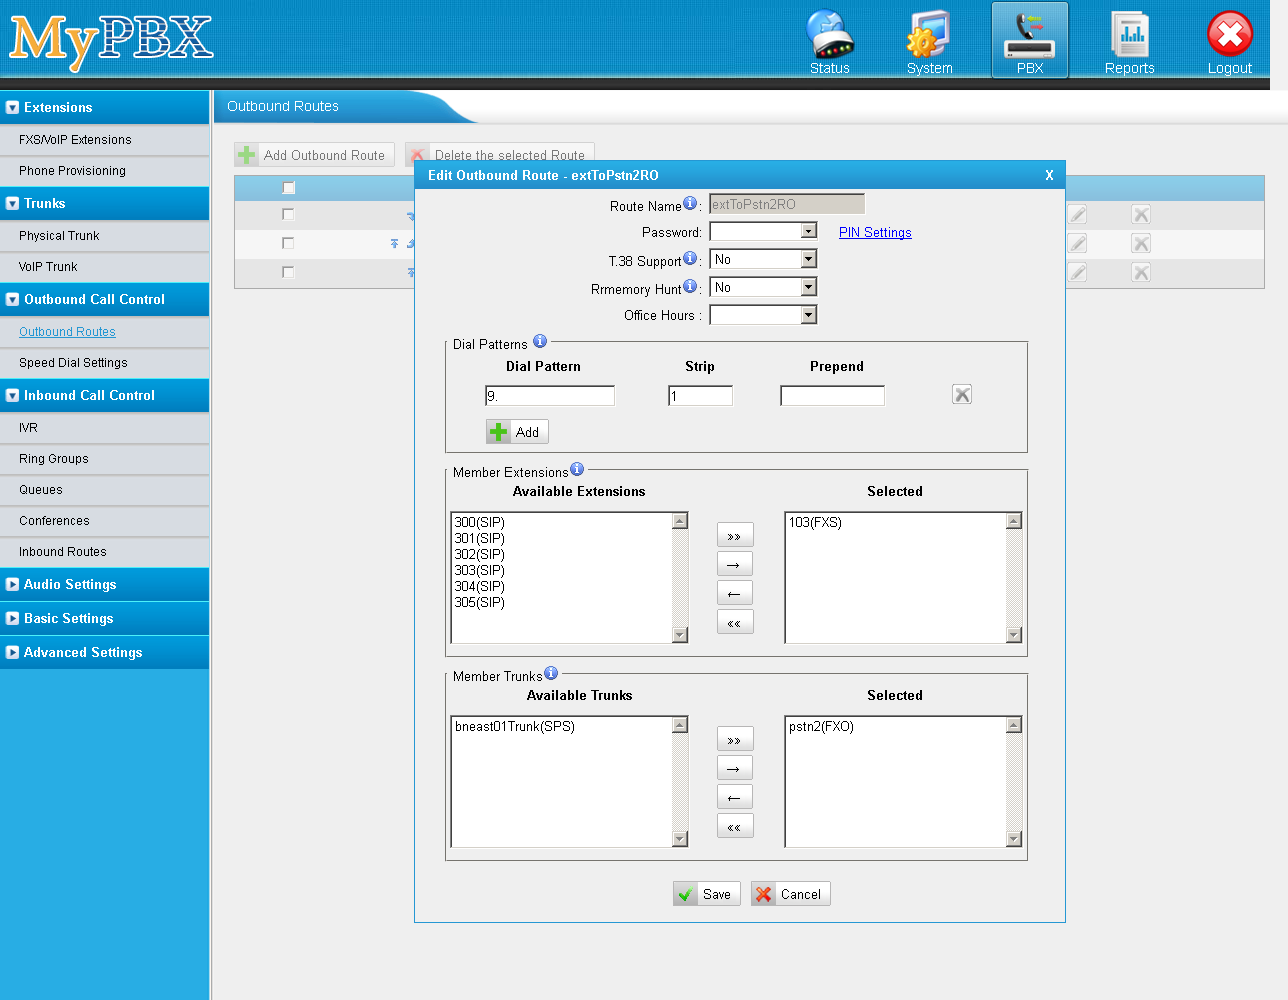Remove chosen trunk from Selected list
The height and width of the screenshot is (1000, 1288).
point(735,797)
